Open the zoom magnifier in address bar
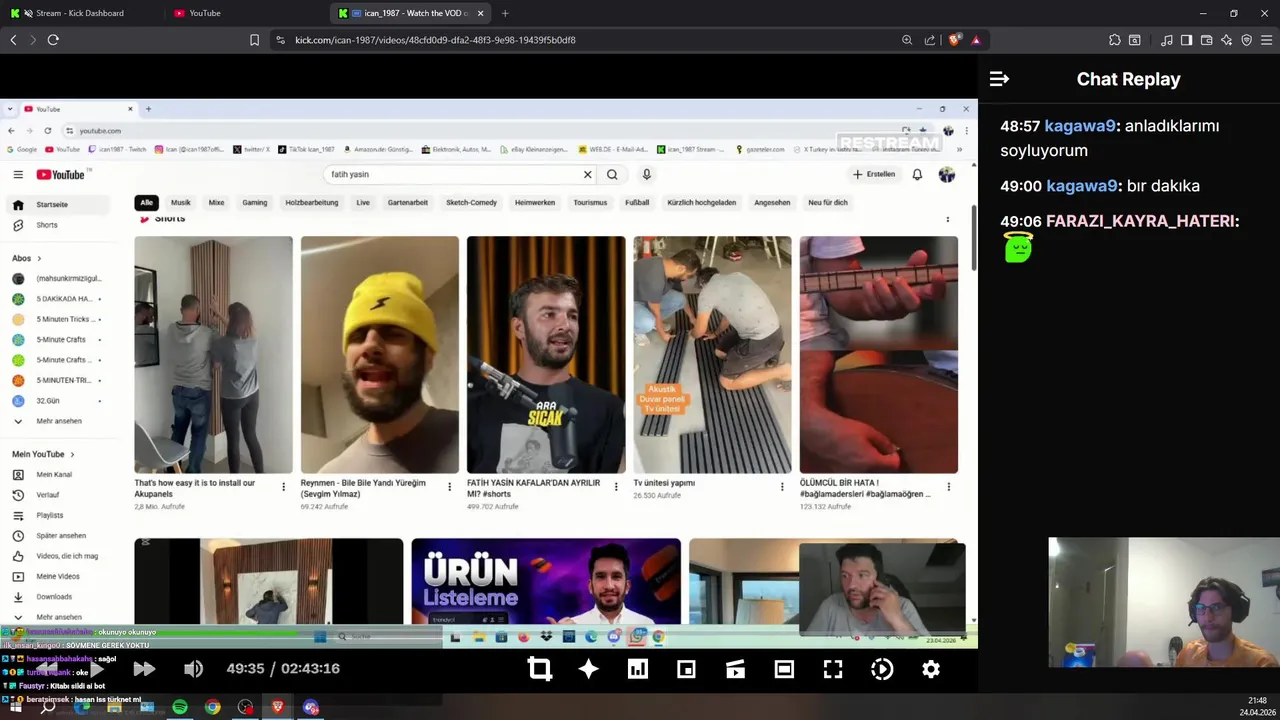Screen dimensions: 1280x720 pos(907,40)
